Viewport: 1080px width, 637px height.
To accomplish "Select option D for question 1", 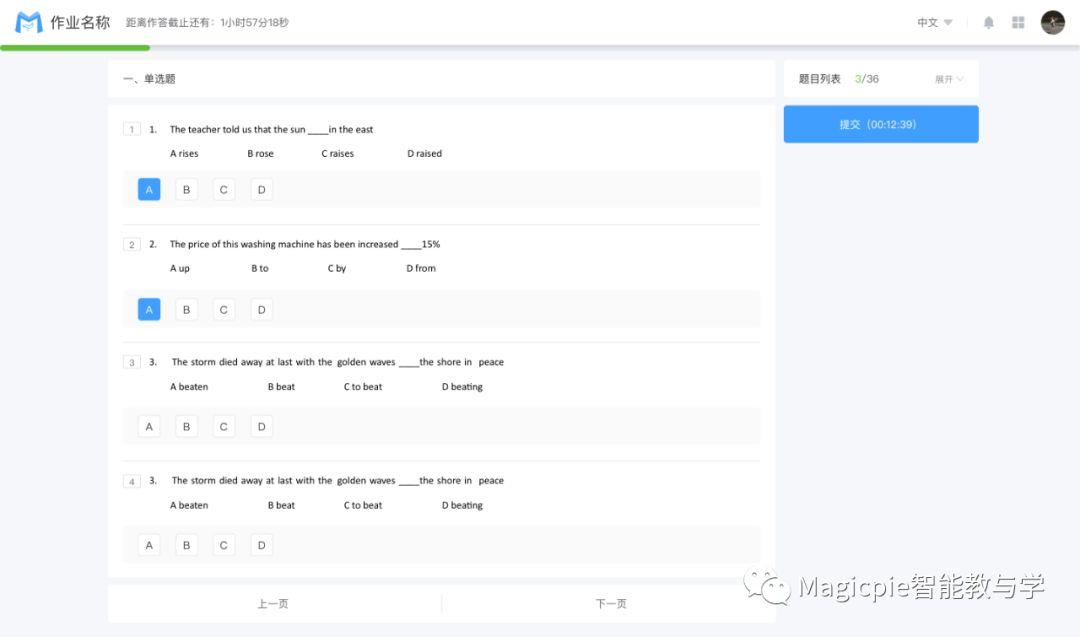I will [x=261, y=189].
